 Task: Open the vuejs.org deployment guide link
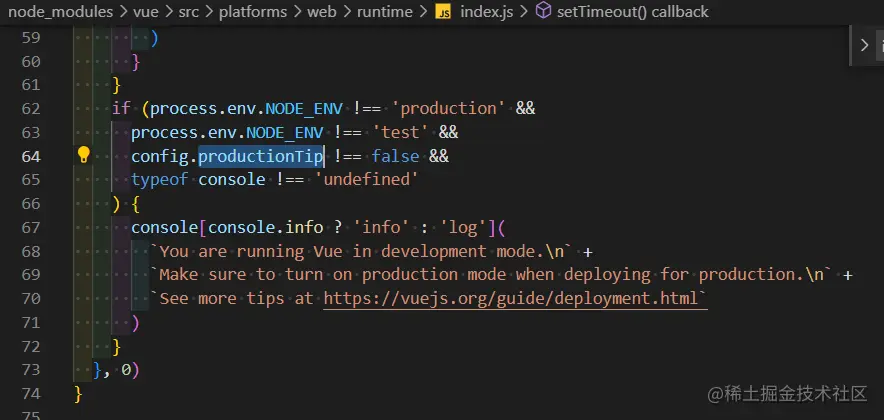tap(515, 298)
